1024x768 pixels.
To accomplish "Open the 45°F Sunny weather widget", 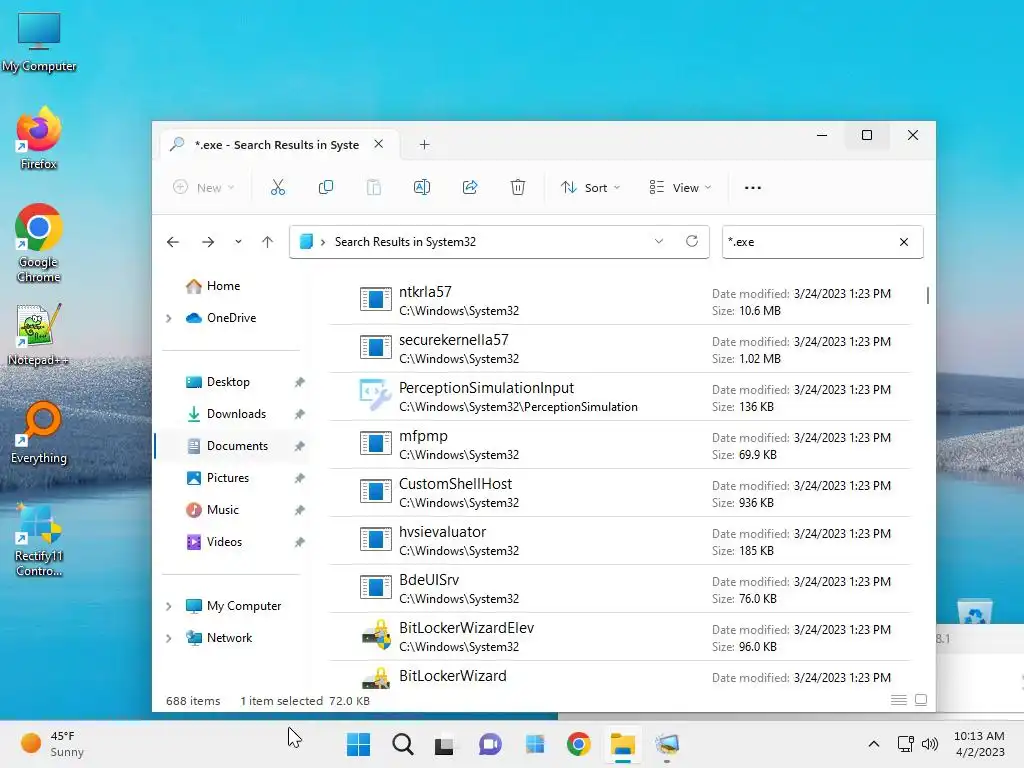I will point(52,744).
